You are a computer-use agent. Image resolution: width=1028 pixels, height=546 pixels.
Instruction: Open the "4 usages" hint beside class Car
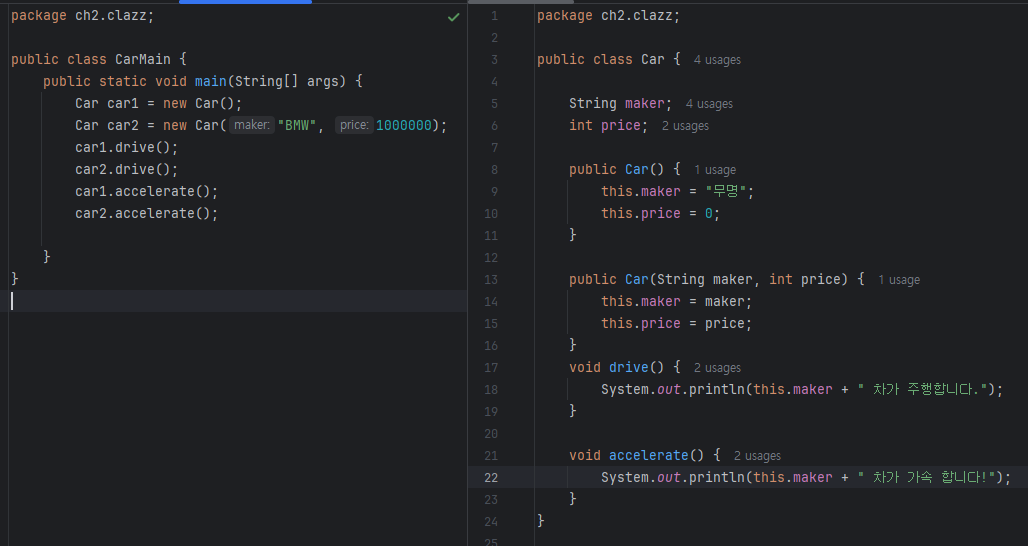(717, 60)
